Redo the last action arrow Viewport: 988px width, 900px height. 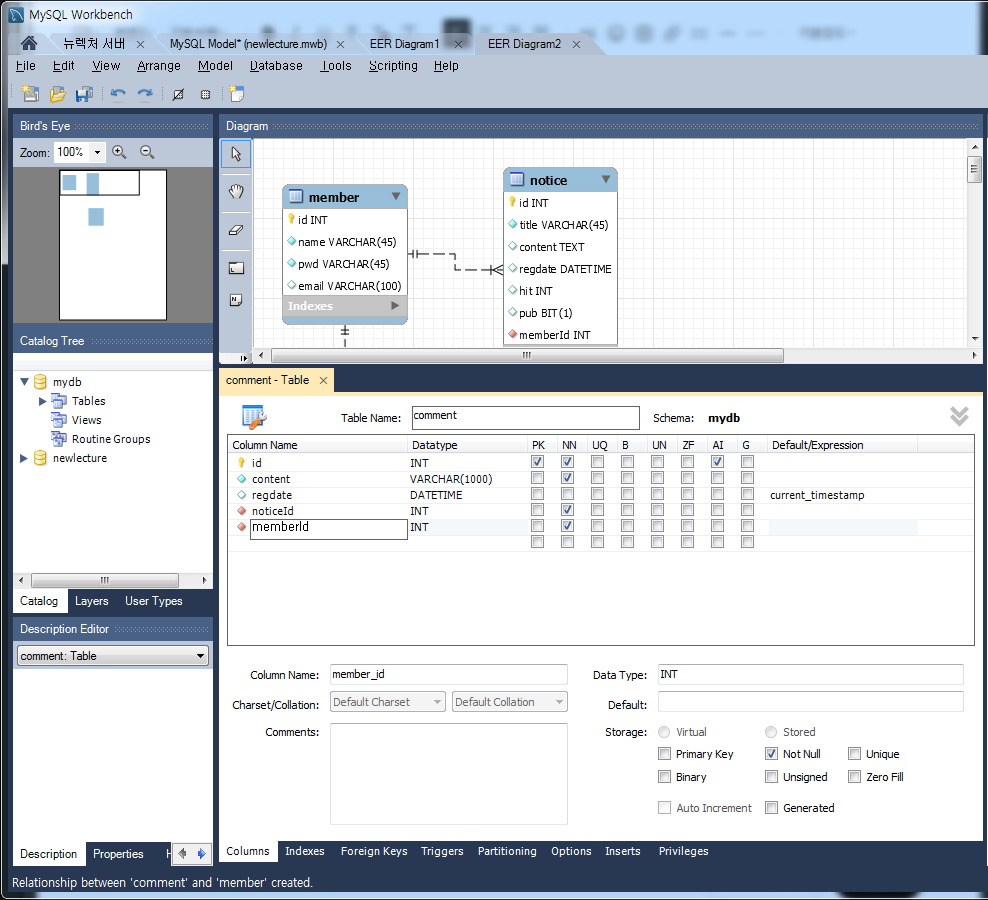coord(145,94)
